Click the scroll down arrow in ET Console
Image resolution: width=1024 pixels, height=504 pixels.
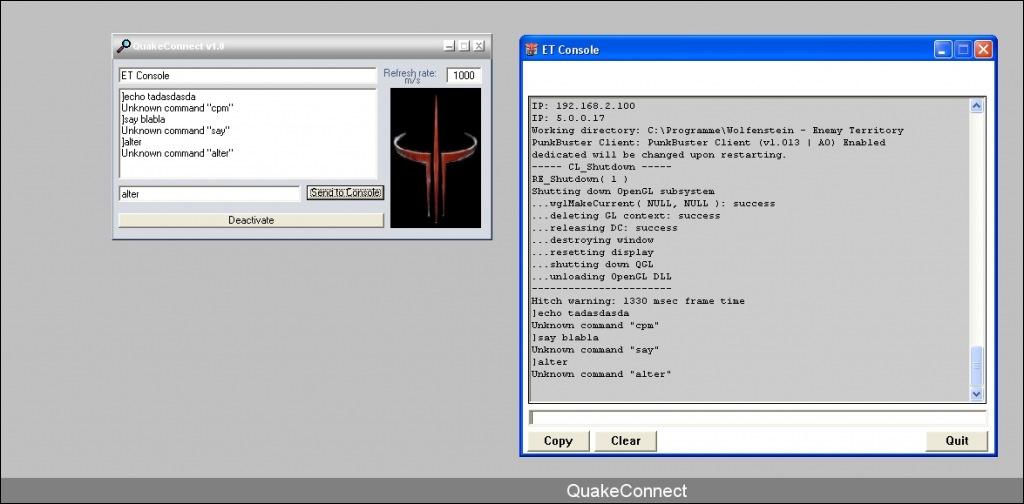tap(977, 395)
